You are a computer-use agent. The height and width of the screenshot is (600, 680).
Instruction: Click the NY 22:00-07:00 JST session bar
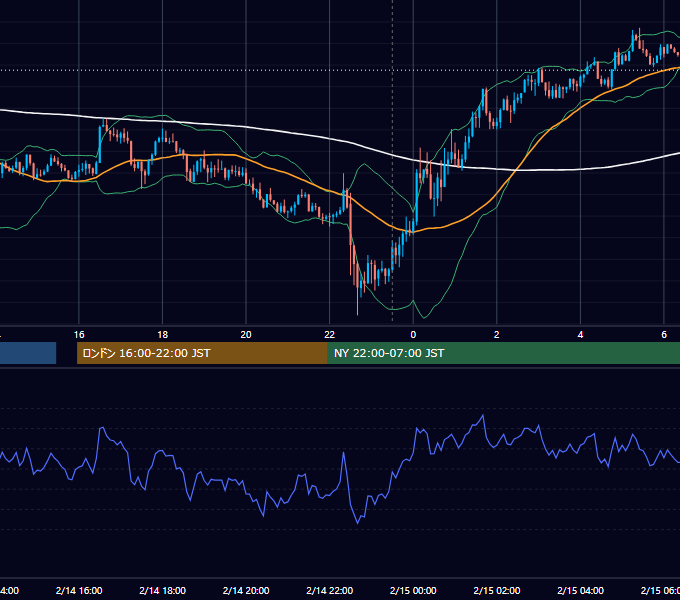503,353
